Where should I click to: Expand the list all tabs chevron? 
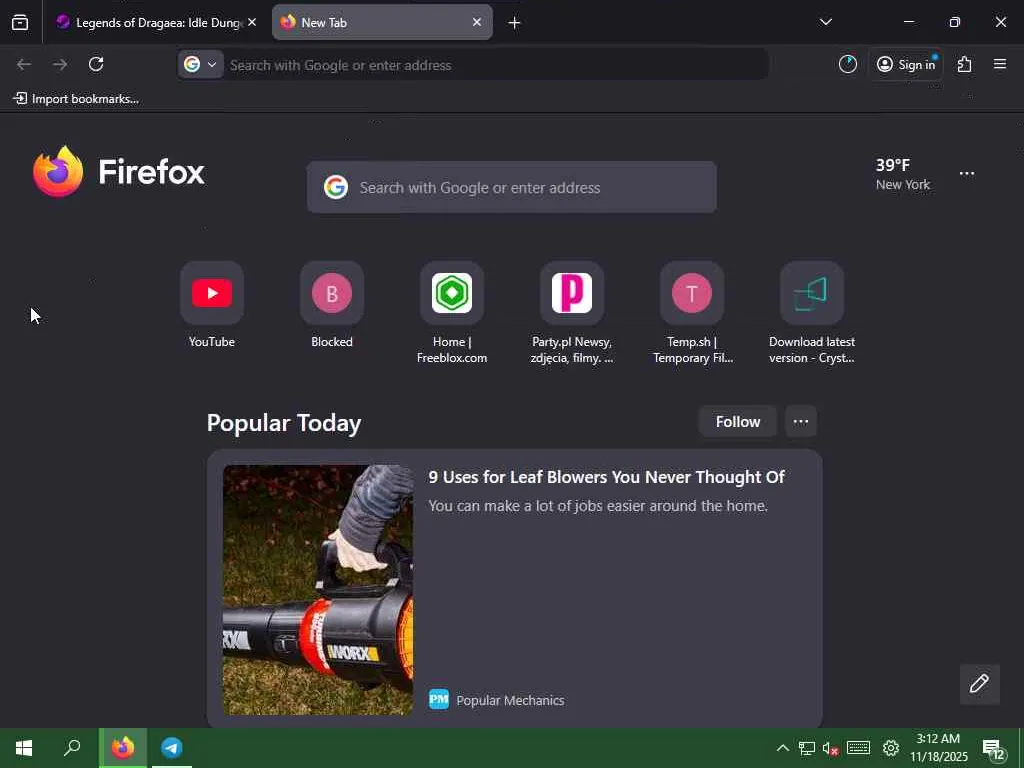coord(825,22)
